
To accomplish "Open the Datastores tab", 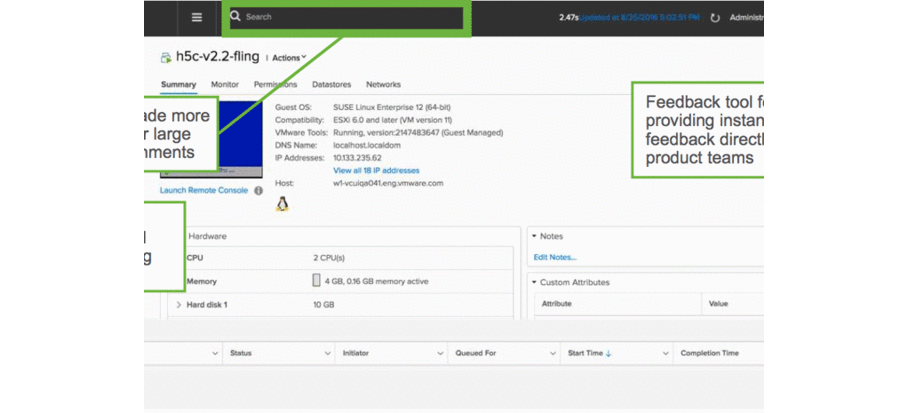I will coord(331,85).
